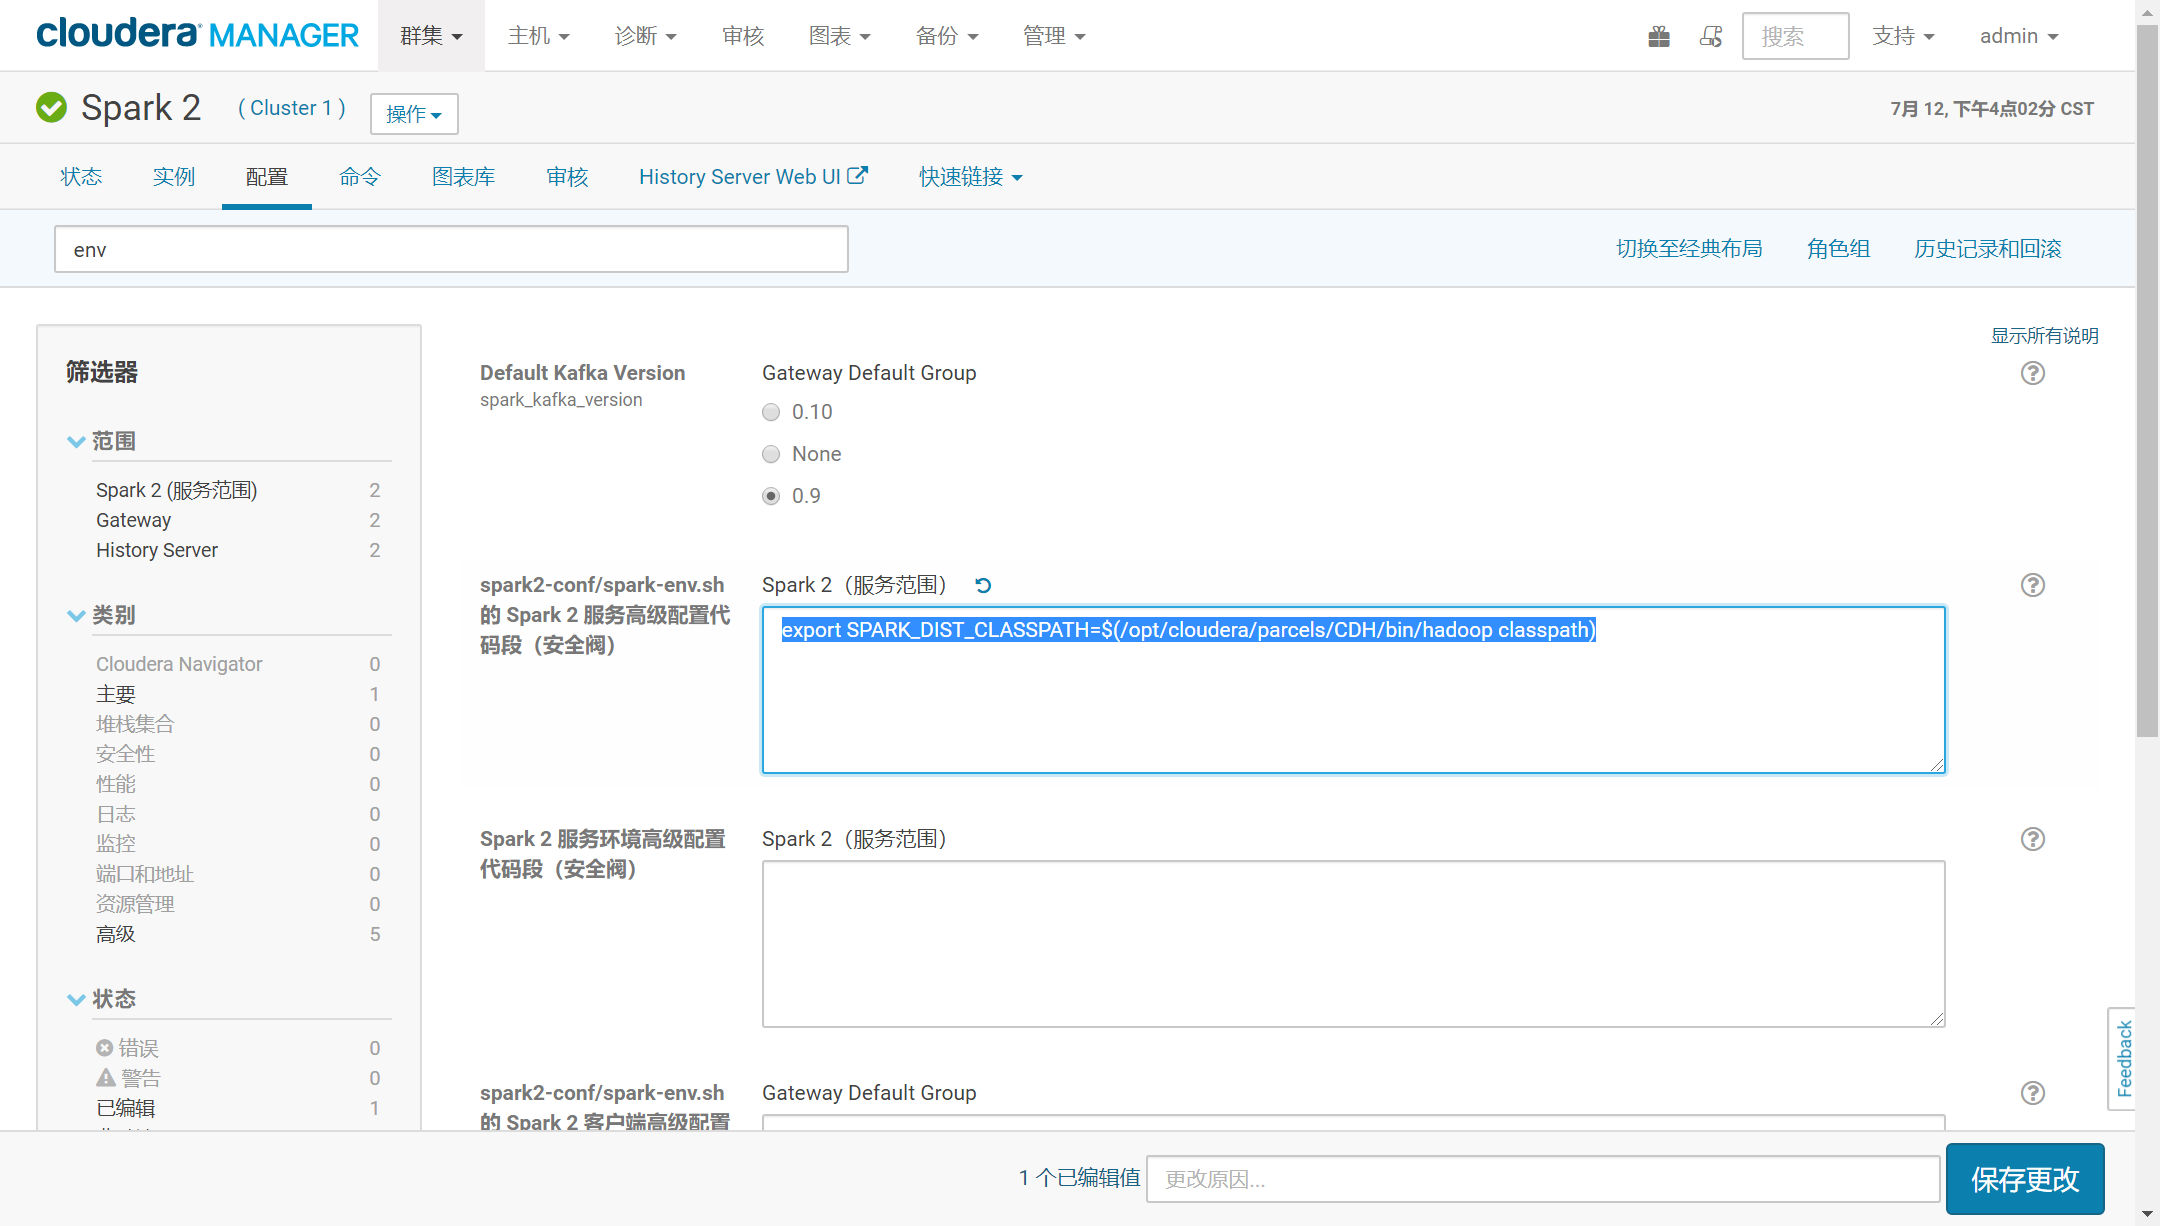Viewport: 2160px width, 1226px height.
Task: Click the env configuration search field
Action: [x=451, y=249]
